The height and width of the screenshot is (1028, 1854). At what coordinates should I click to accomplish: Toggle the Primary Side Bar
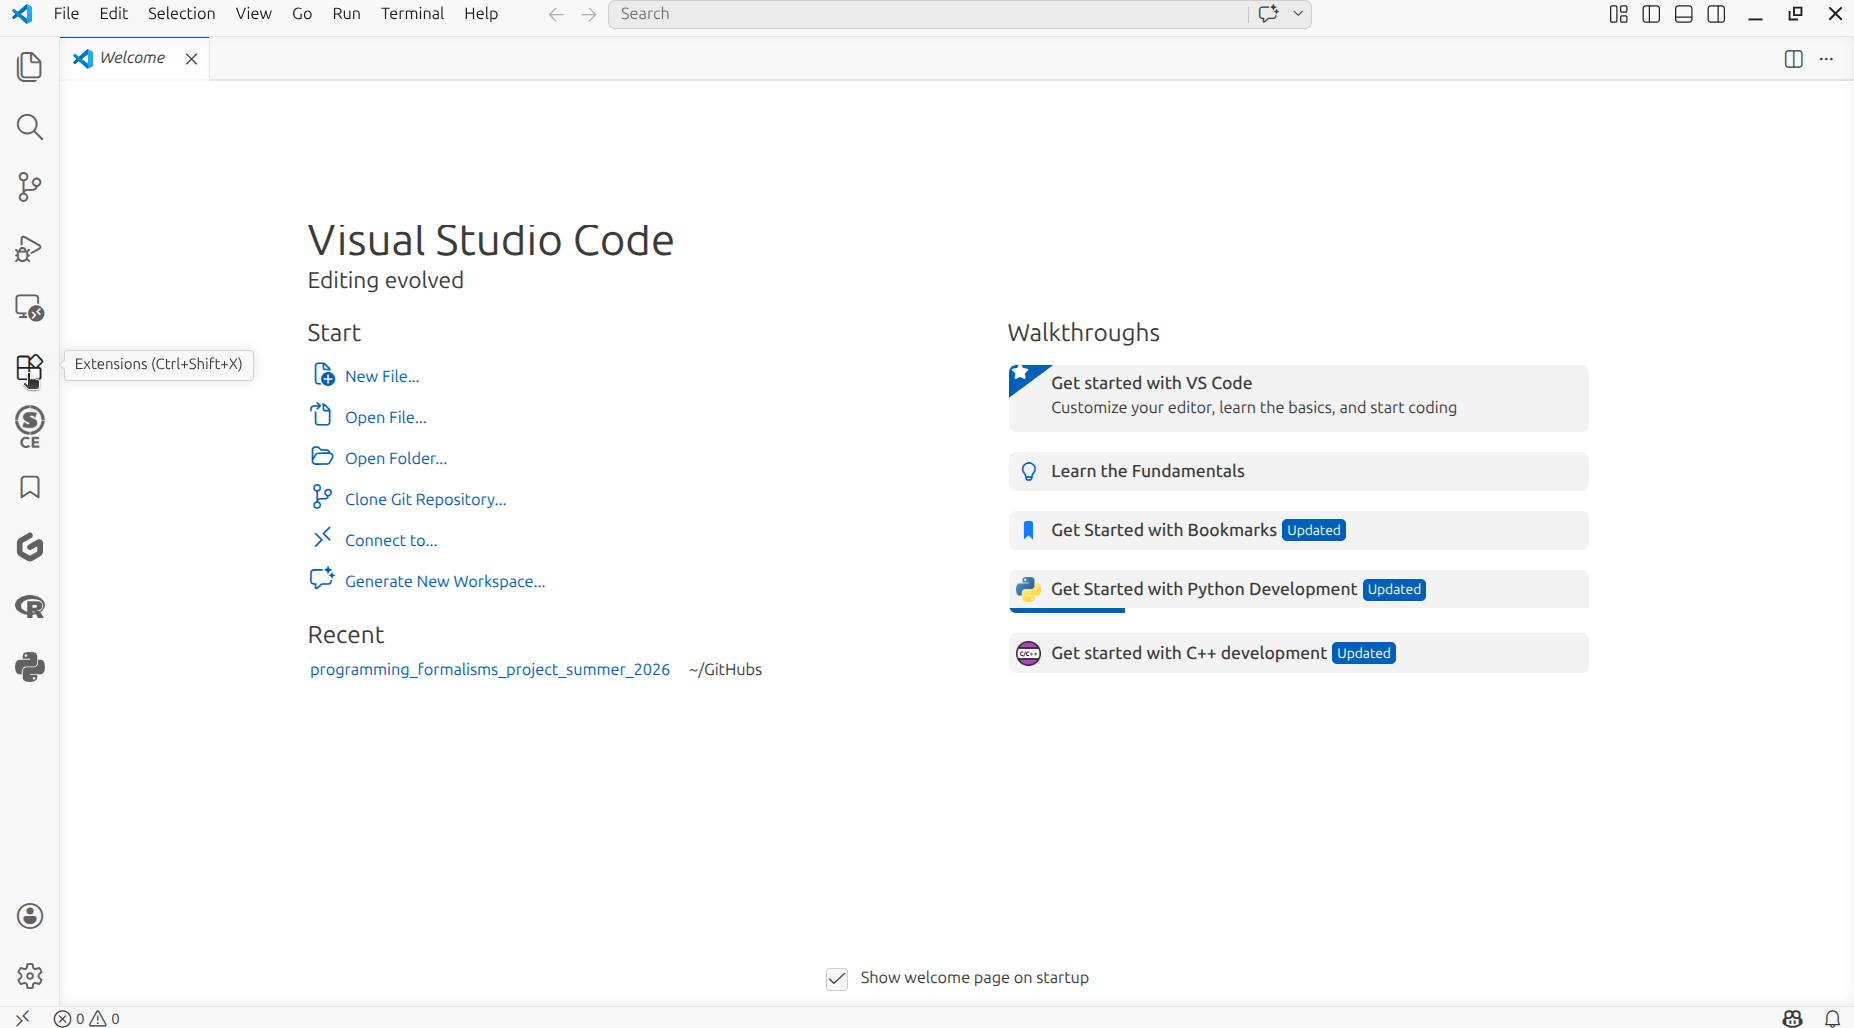pos(1651,14)
